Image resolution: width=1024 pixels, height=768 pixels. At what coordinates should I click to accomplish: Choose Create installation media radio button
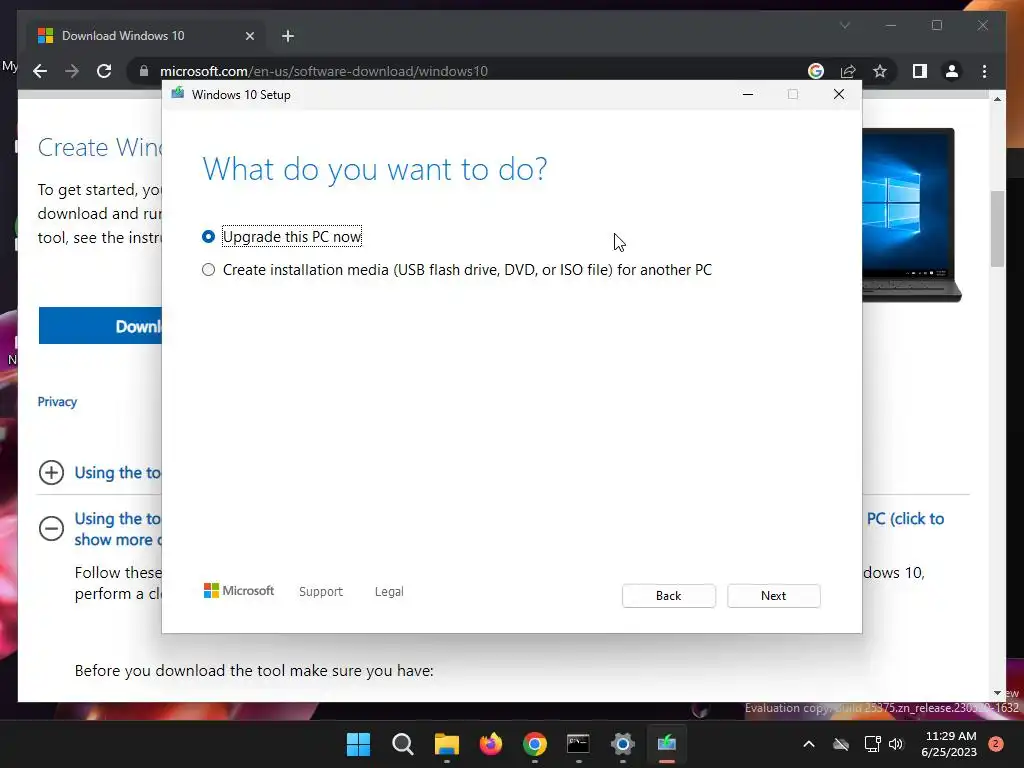point(208,270)
